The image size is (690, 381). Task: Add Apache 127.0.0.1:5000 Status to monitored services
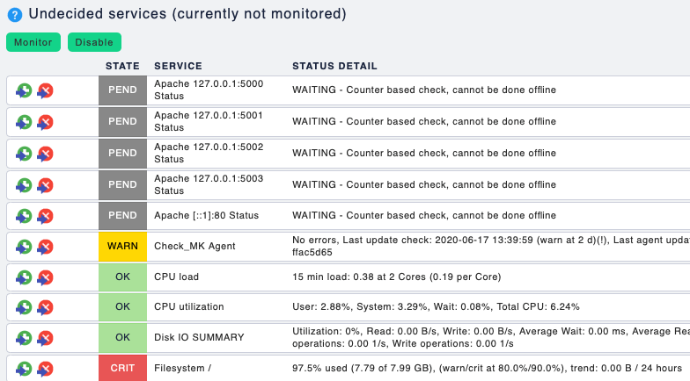coord(24,91)
